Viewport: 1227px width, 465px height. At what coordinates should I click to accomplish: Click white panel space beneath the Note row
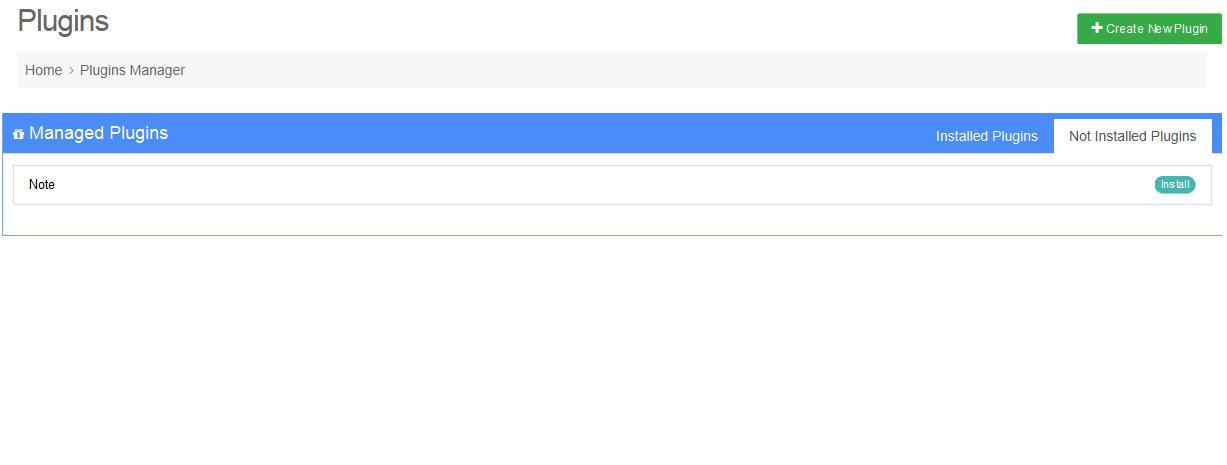[600, 220]
